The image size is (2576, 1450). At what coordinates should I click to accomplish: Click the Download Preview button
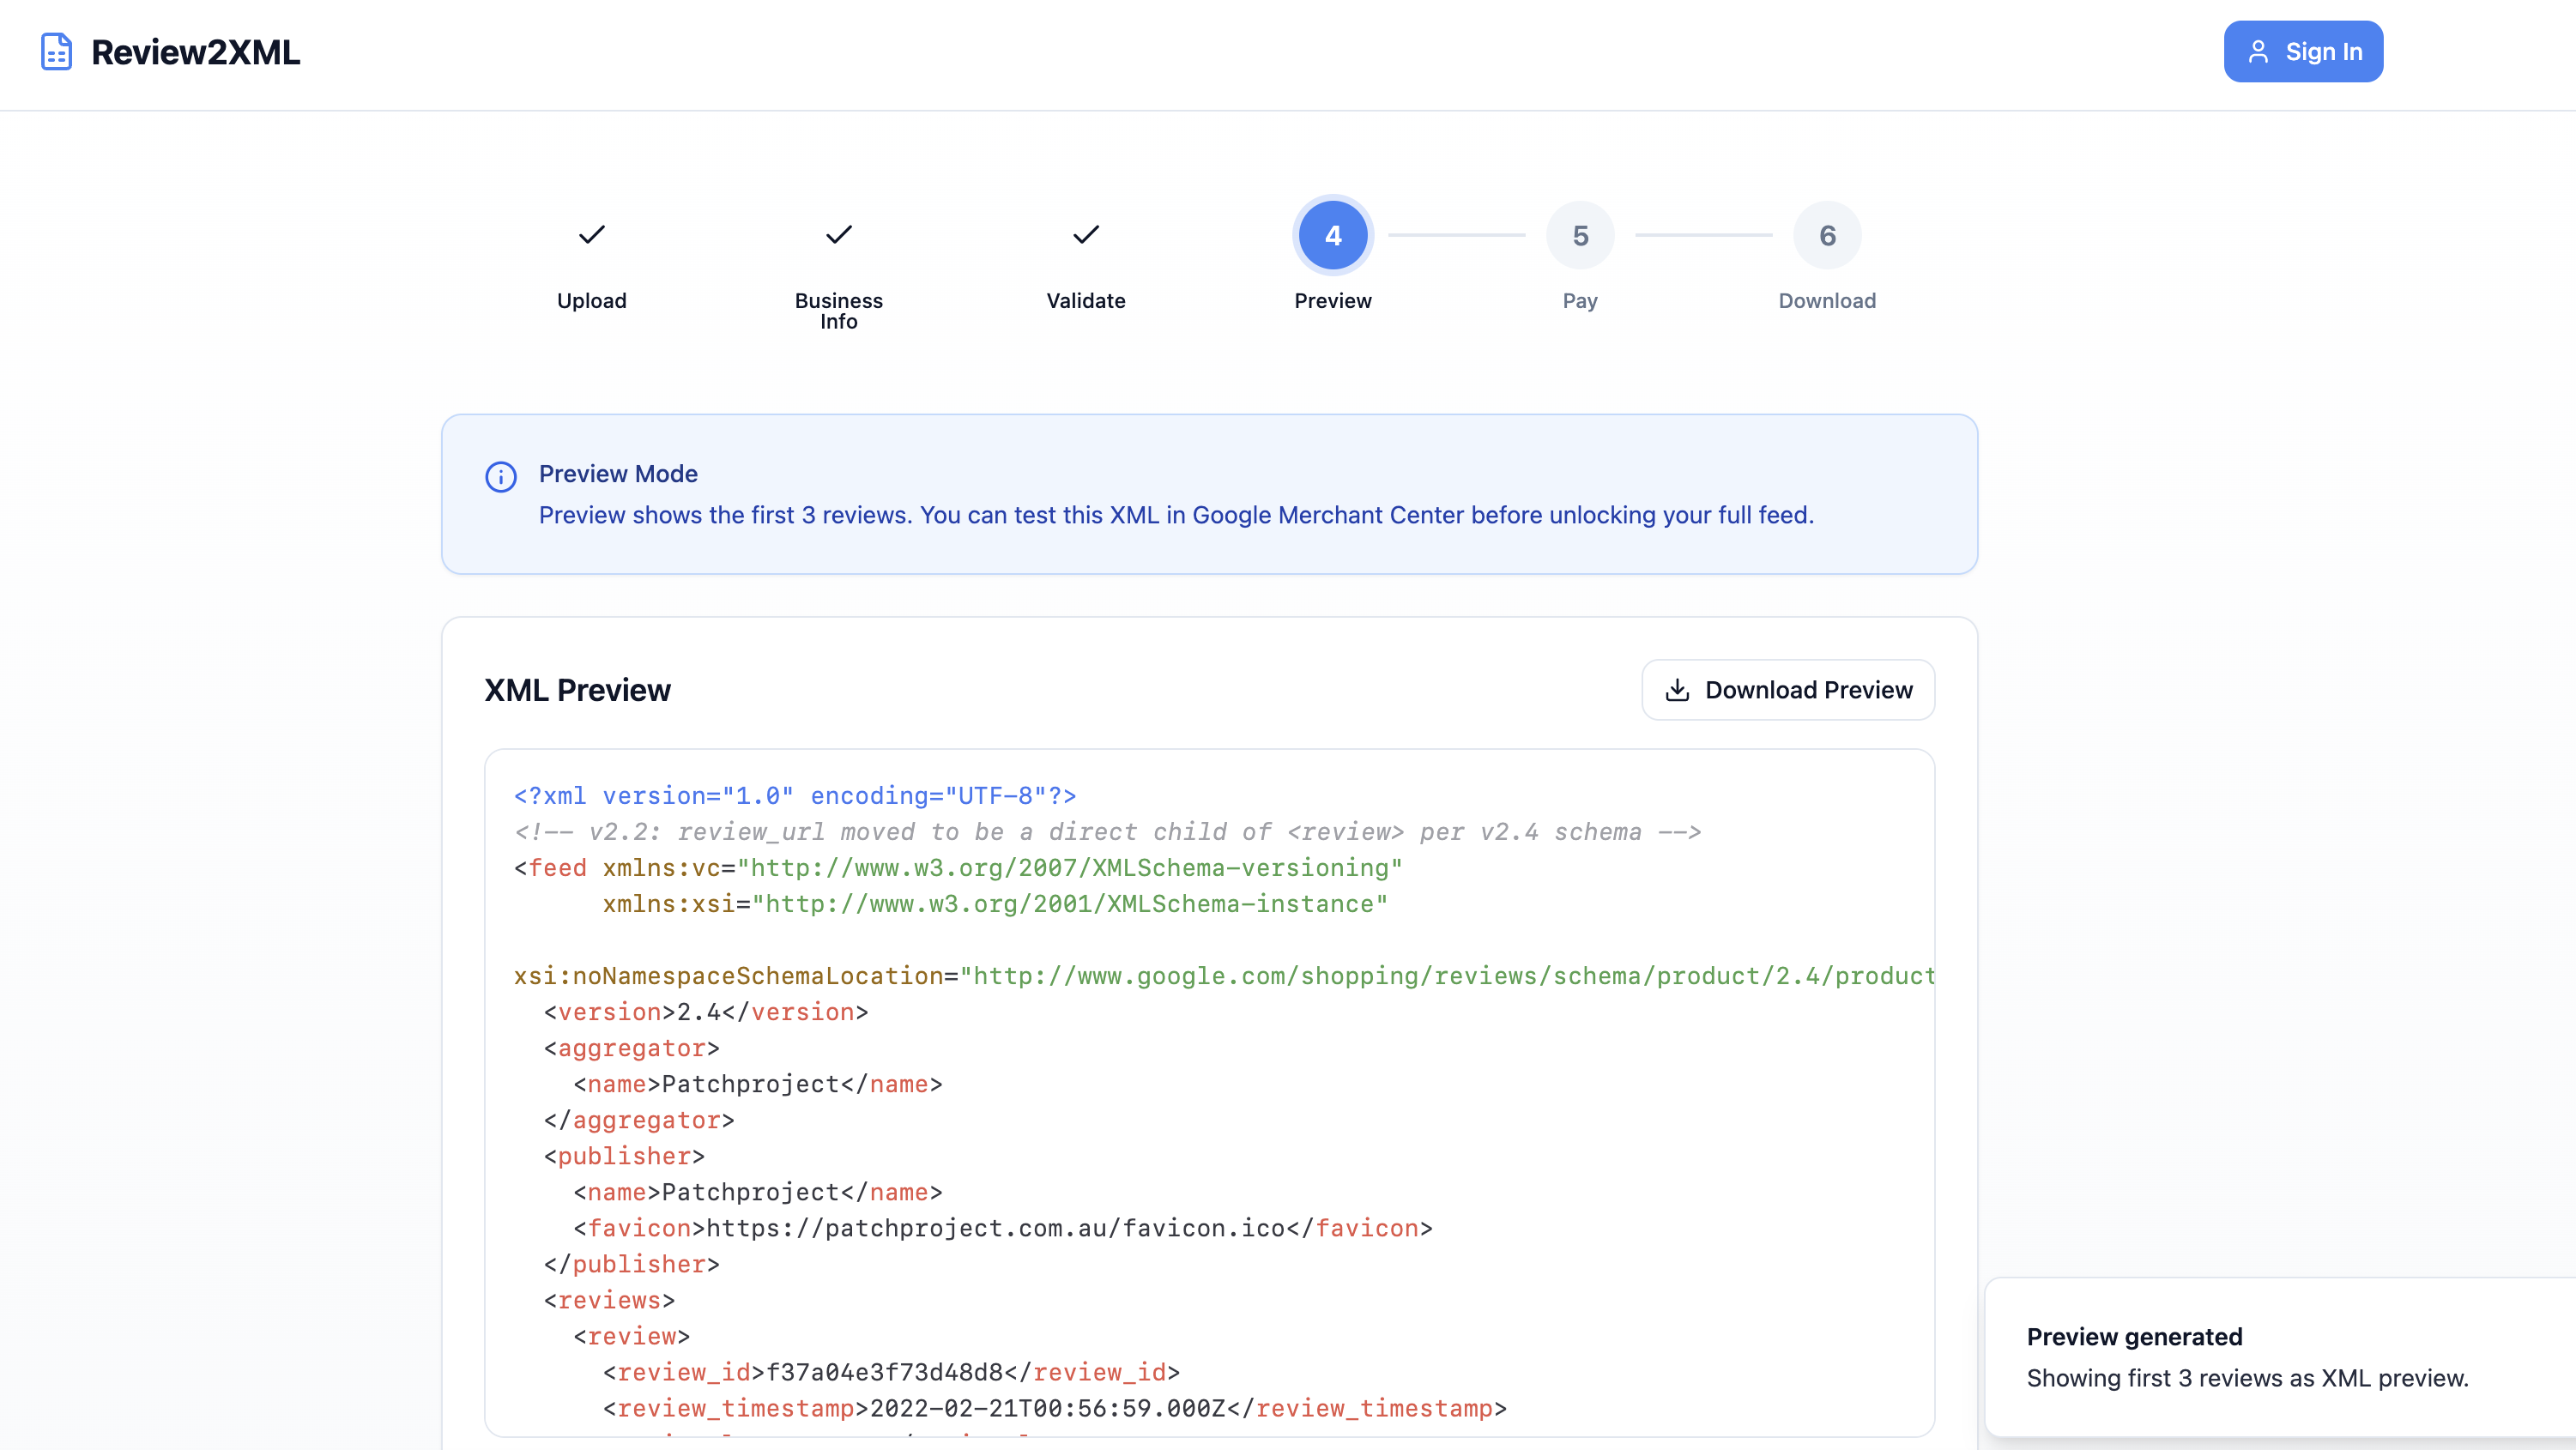pos(1788,689)
